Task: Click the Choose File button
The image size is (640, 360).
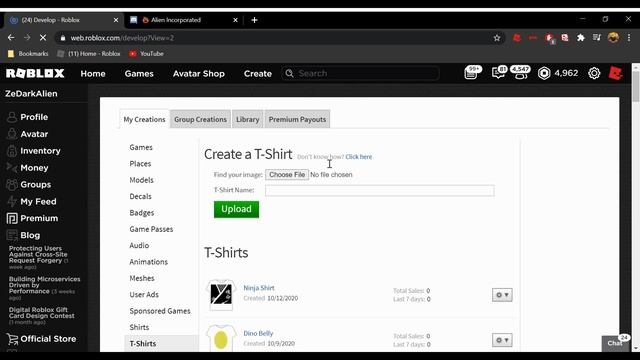Action: (287, 174)
